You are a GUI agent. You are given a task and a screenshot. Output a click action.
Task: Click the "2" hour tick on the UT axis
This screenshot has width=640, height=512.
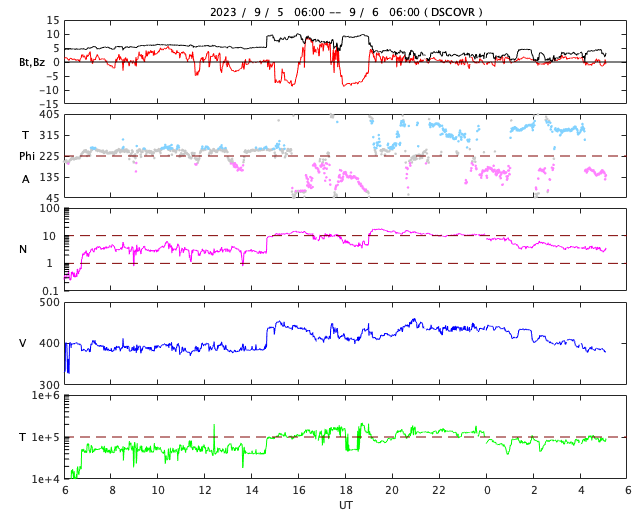point(534,490)
